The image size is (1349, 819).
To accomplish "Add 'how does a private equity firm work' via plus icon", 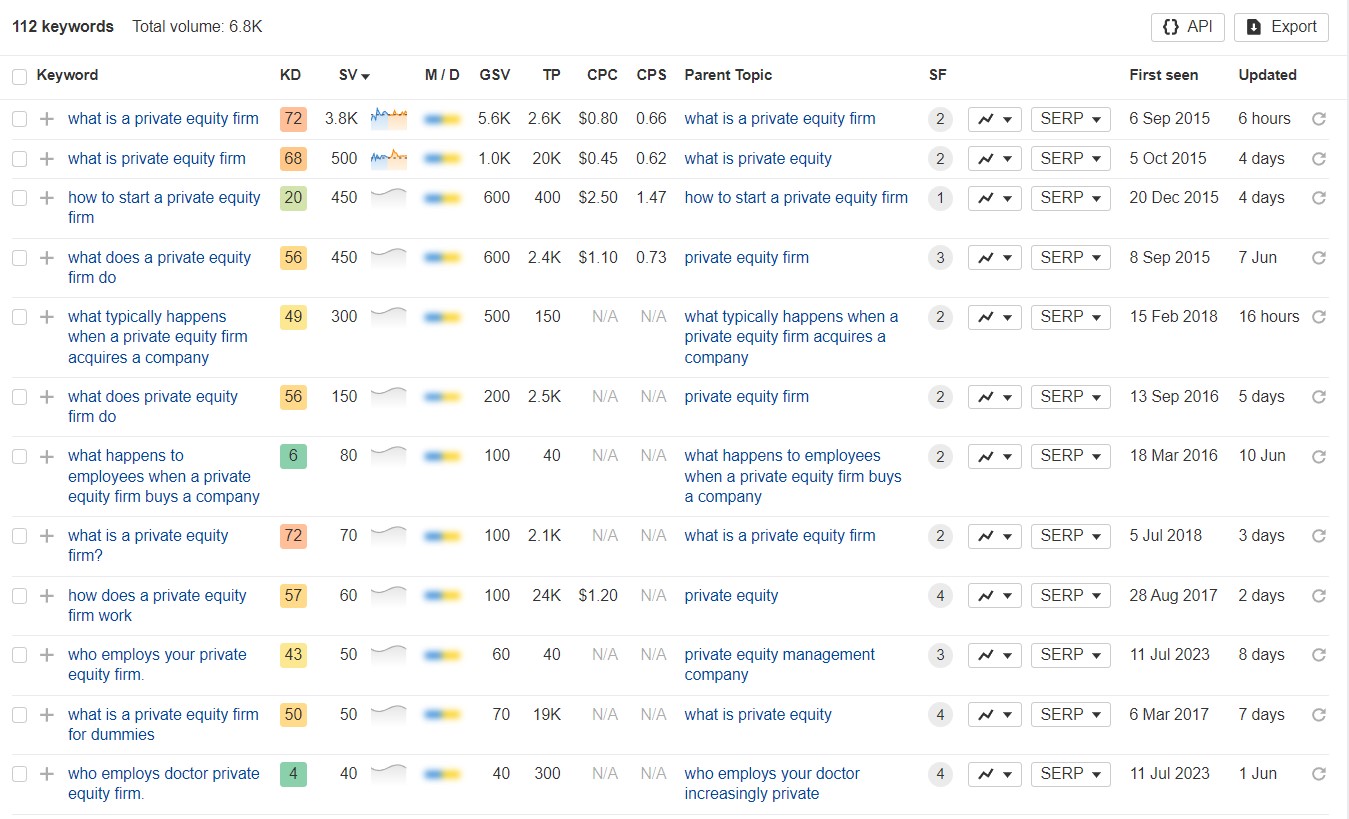I will pos(46,596).
